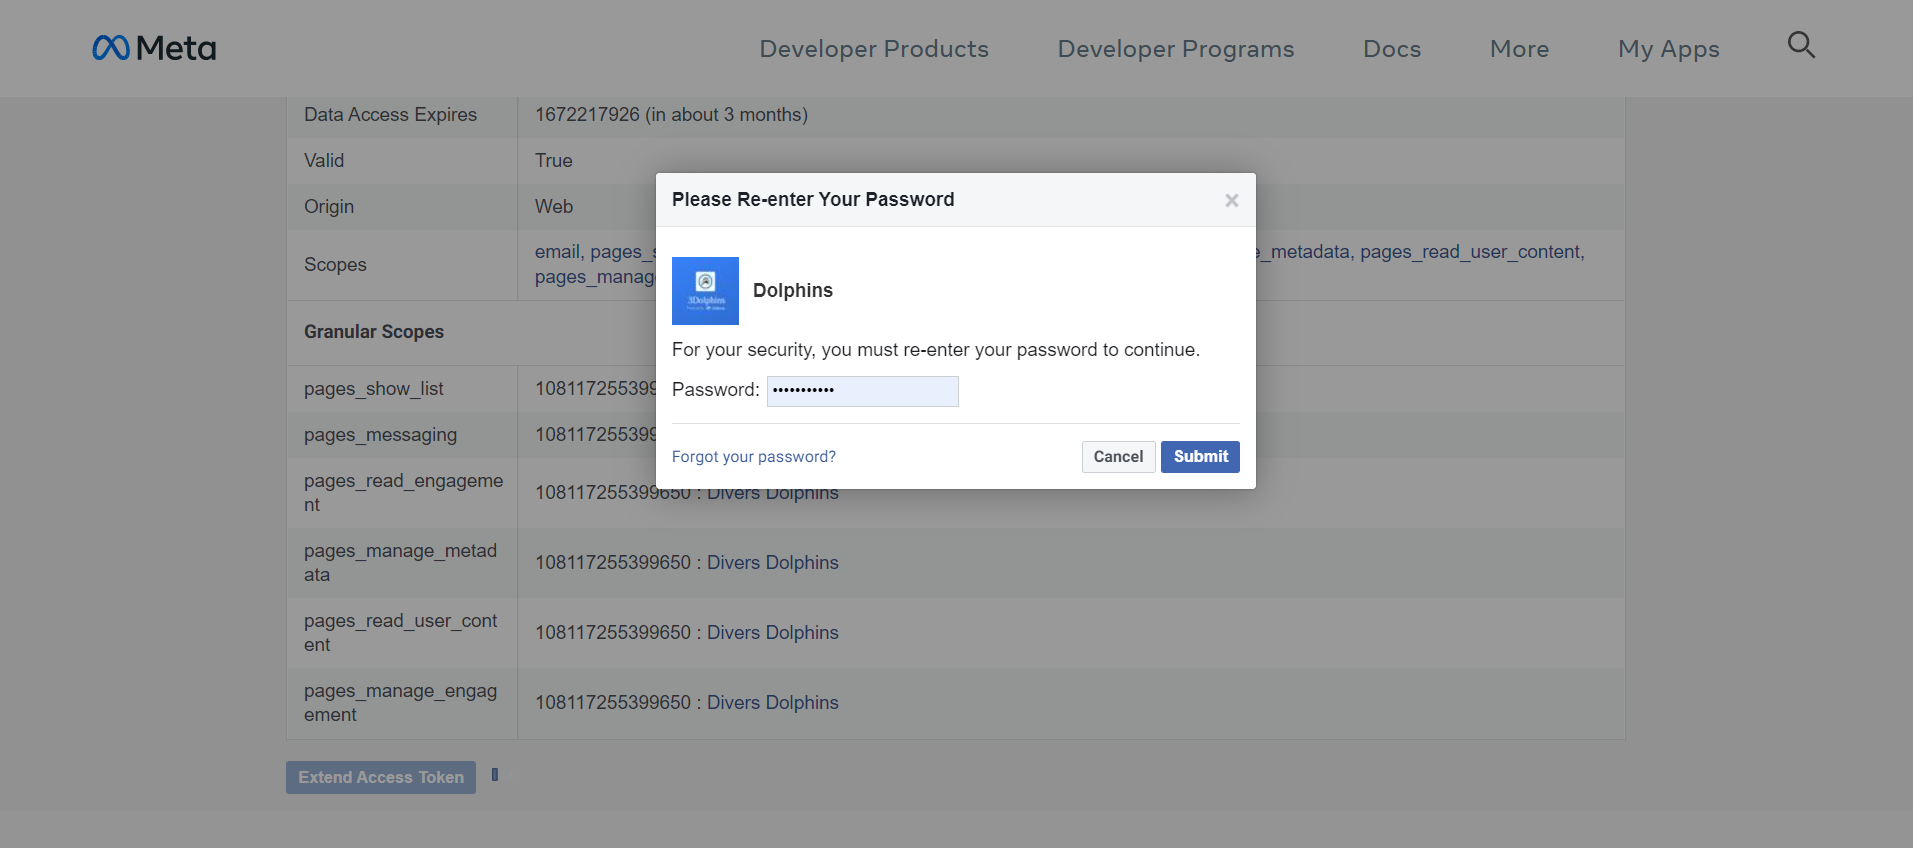Click the Forgot your password link

[x=753, y=457]
